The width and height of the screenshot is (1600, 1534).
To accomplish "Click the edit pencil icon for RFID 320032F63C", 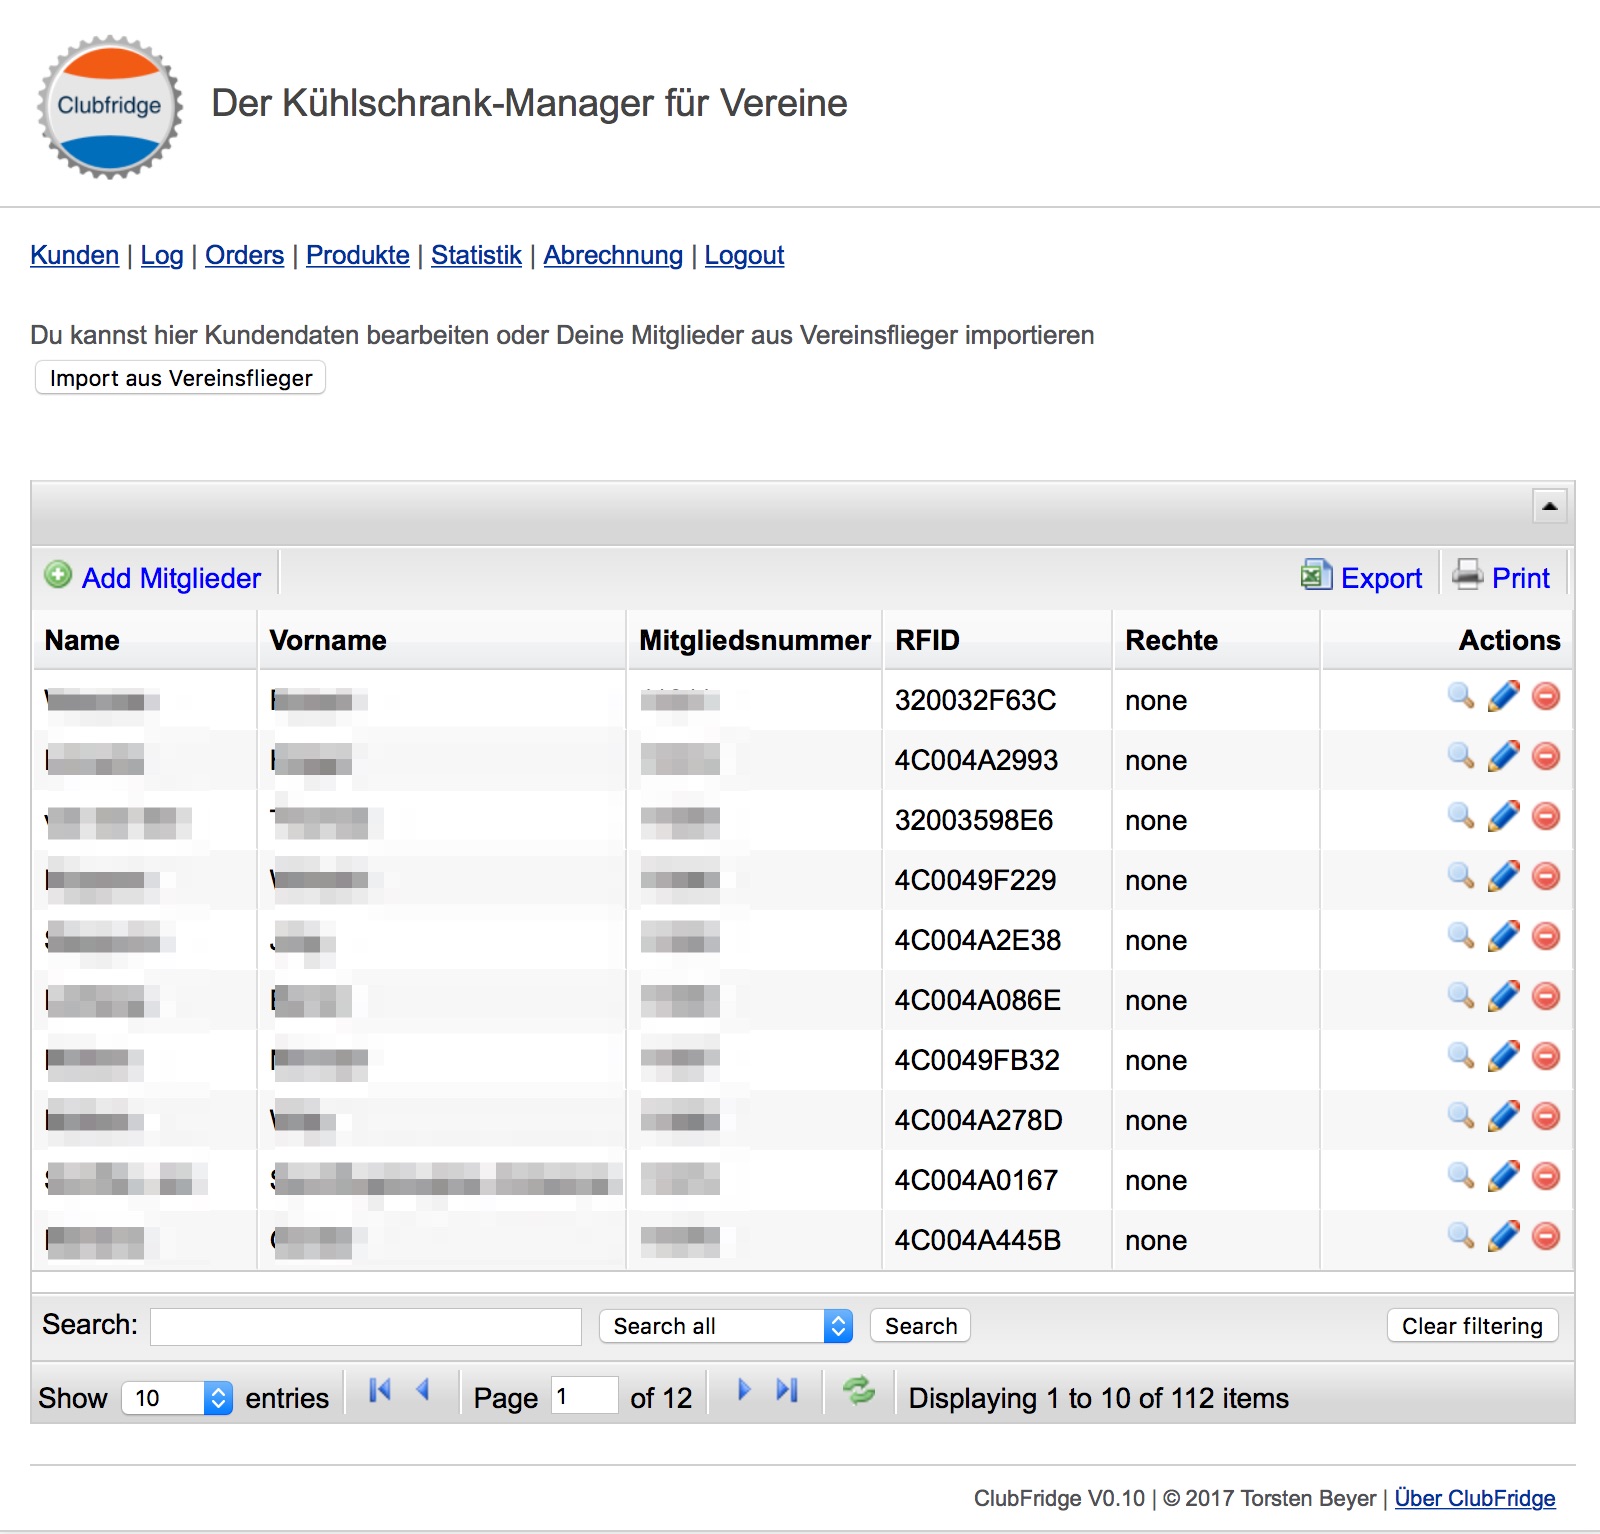I will tap(1503, 696).
